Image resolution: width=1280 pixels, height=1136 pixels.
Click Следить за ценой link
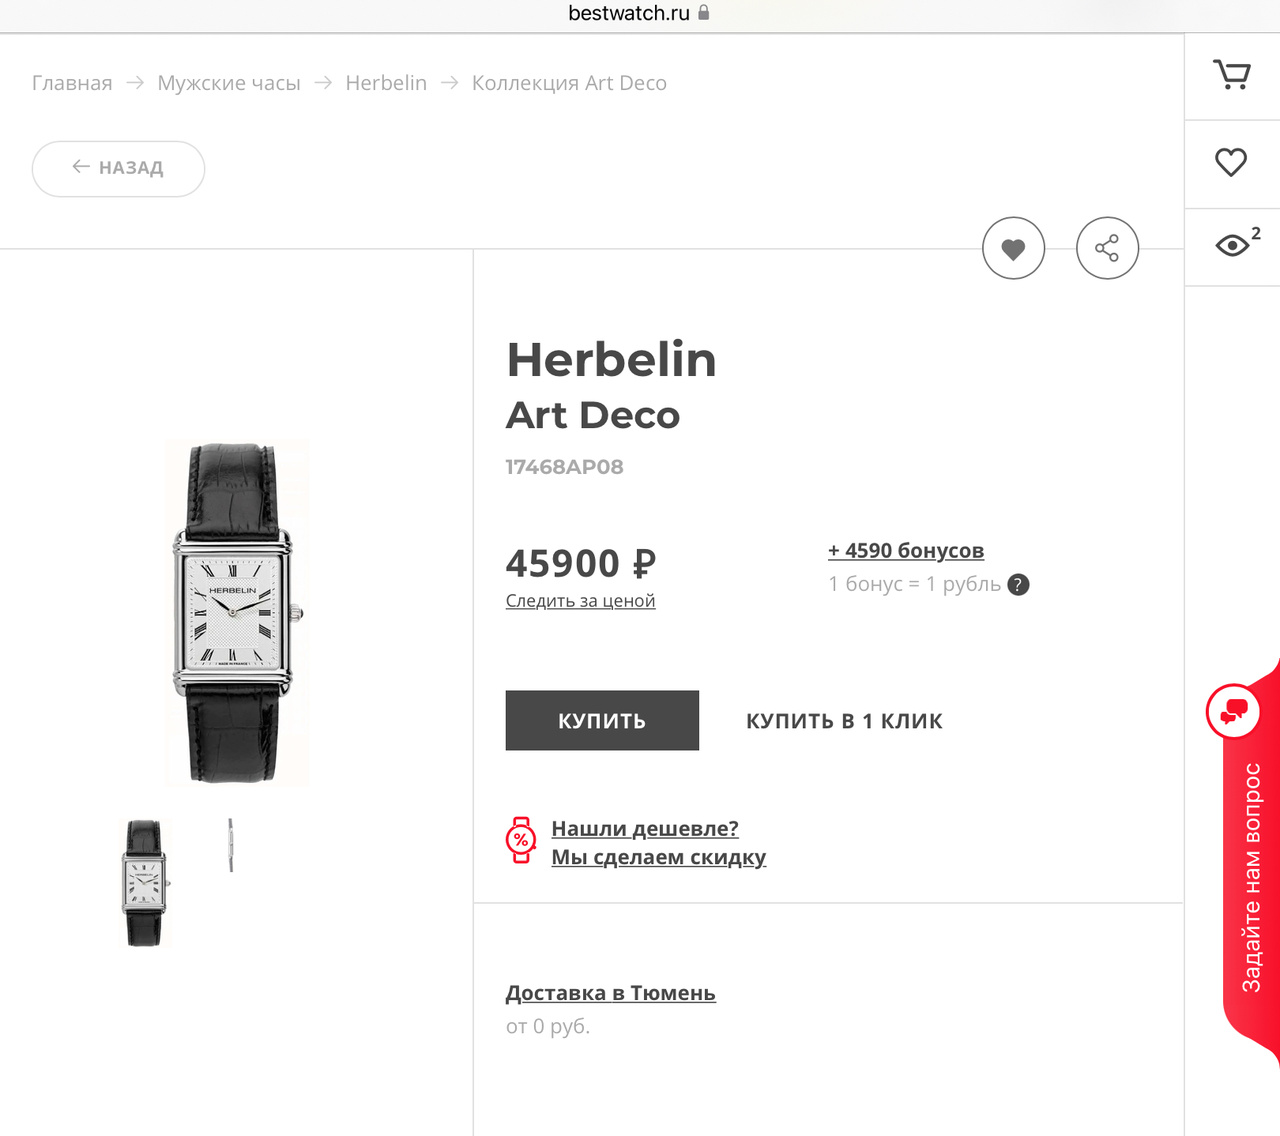pyautogui.click(x=580, y=601)
